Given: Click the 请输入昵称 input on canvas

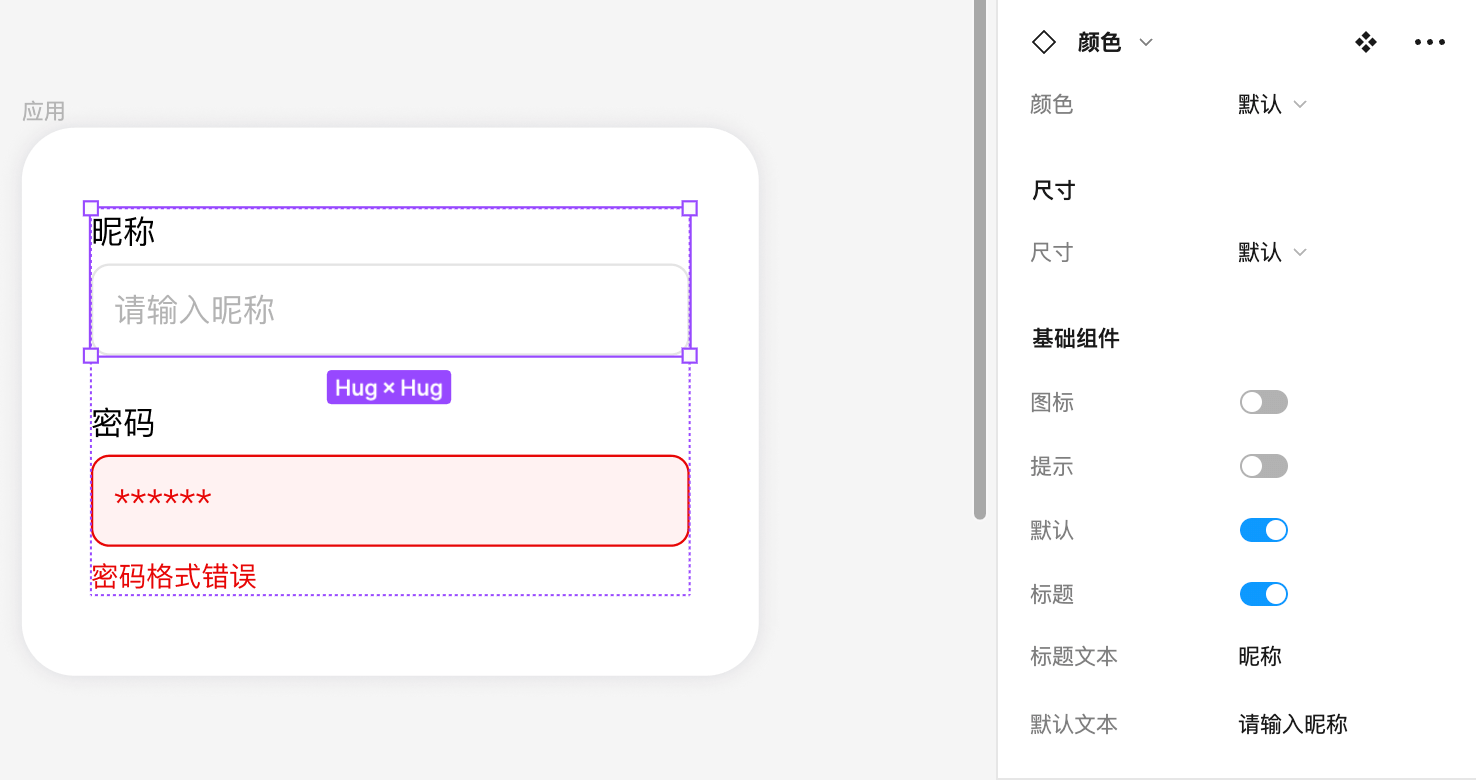Looking at the screenshot, I should point(390,310).
